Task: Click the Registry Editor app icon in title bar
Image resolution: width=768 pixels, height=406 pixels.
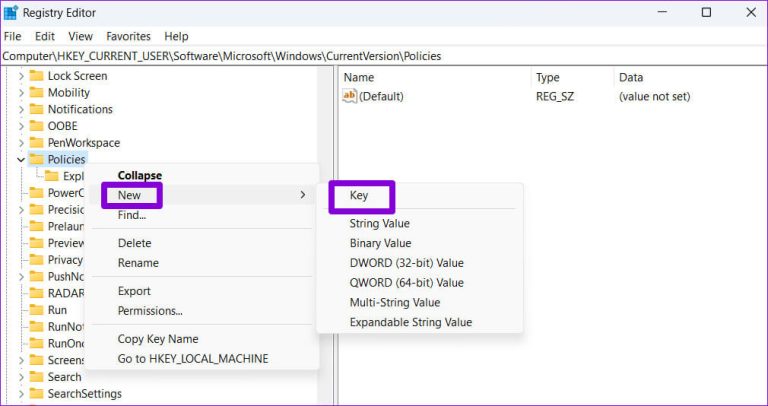Action: click(x=11, y=12)
